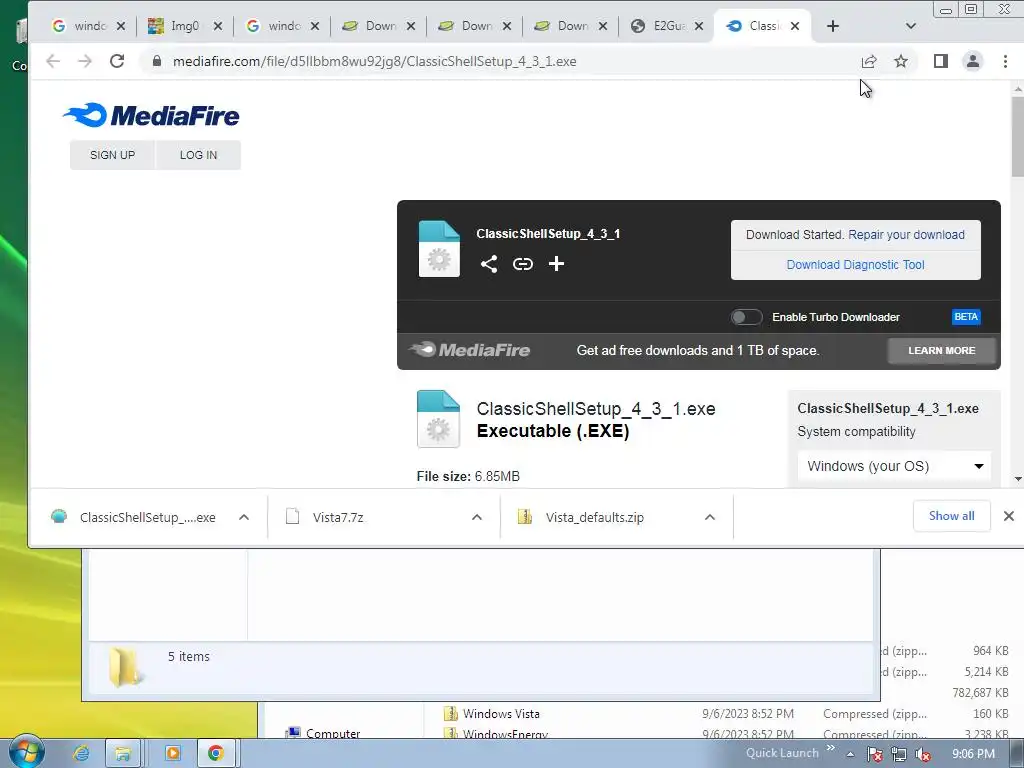Click the padlock site info icon

(x=156, y=61)
